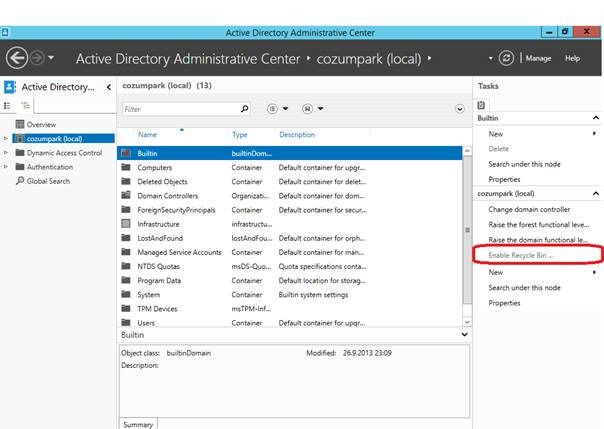The width and height of the screenshot is (604, 429).
Task: Click Raise the forest functional level
Action: point(539,225)
